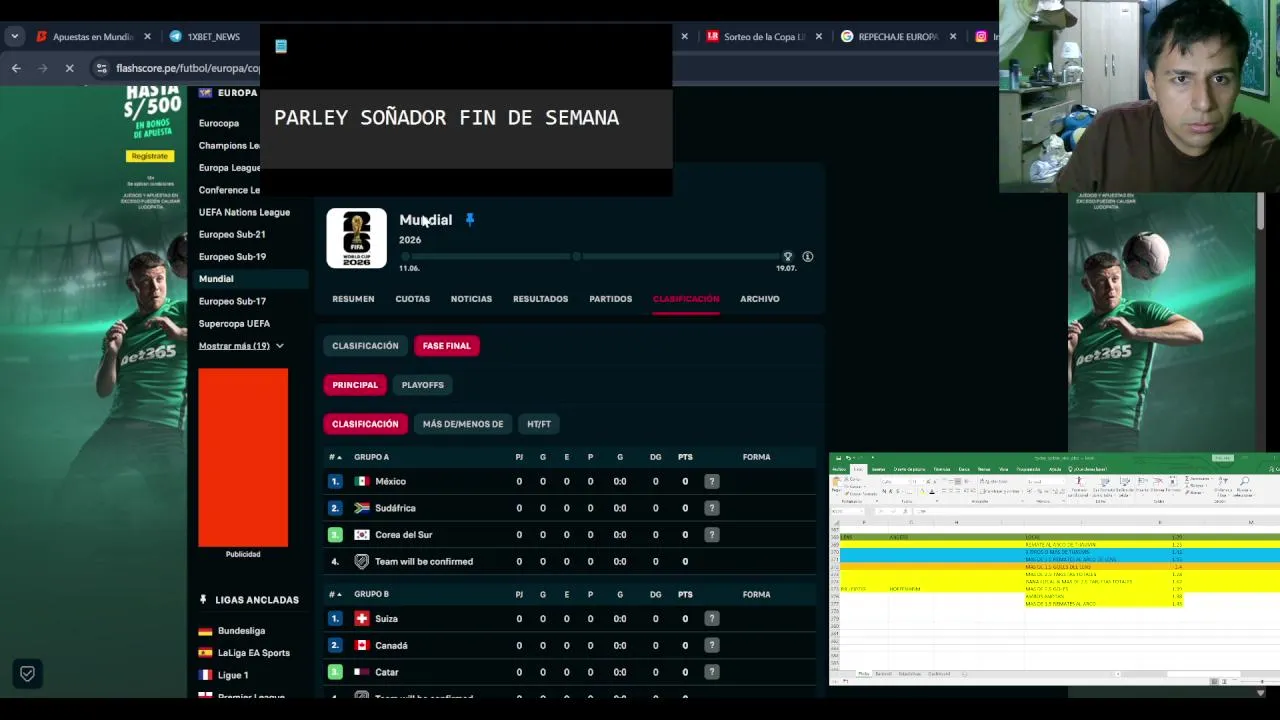The width and height of the screenshot is (1280, 720).
Task: Close the Apuestas en Mundial tab
Action: coord(147,37)
